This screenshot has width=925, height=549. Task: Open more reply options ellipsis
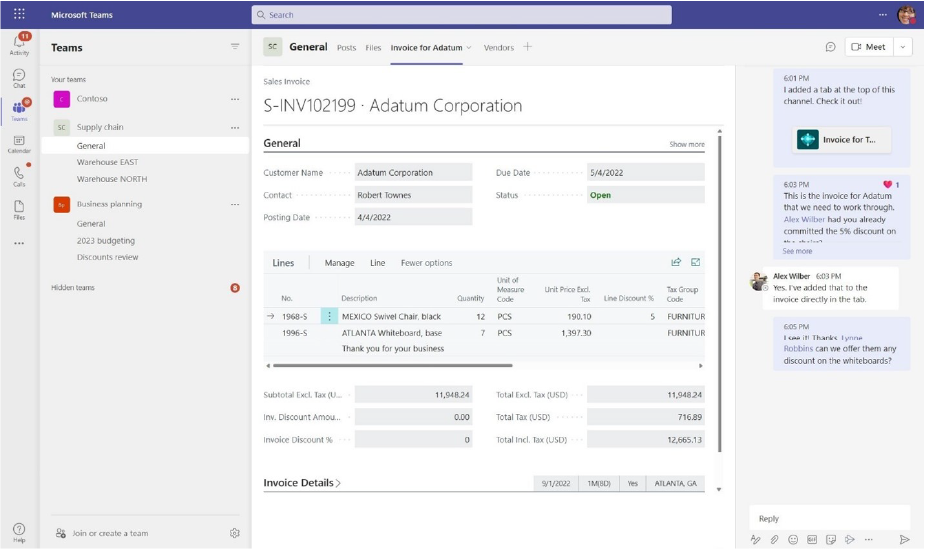tap(868, 539)
